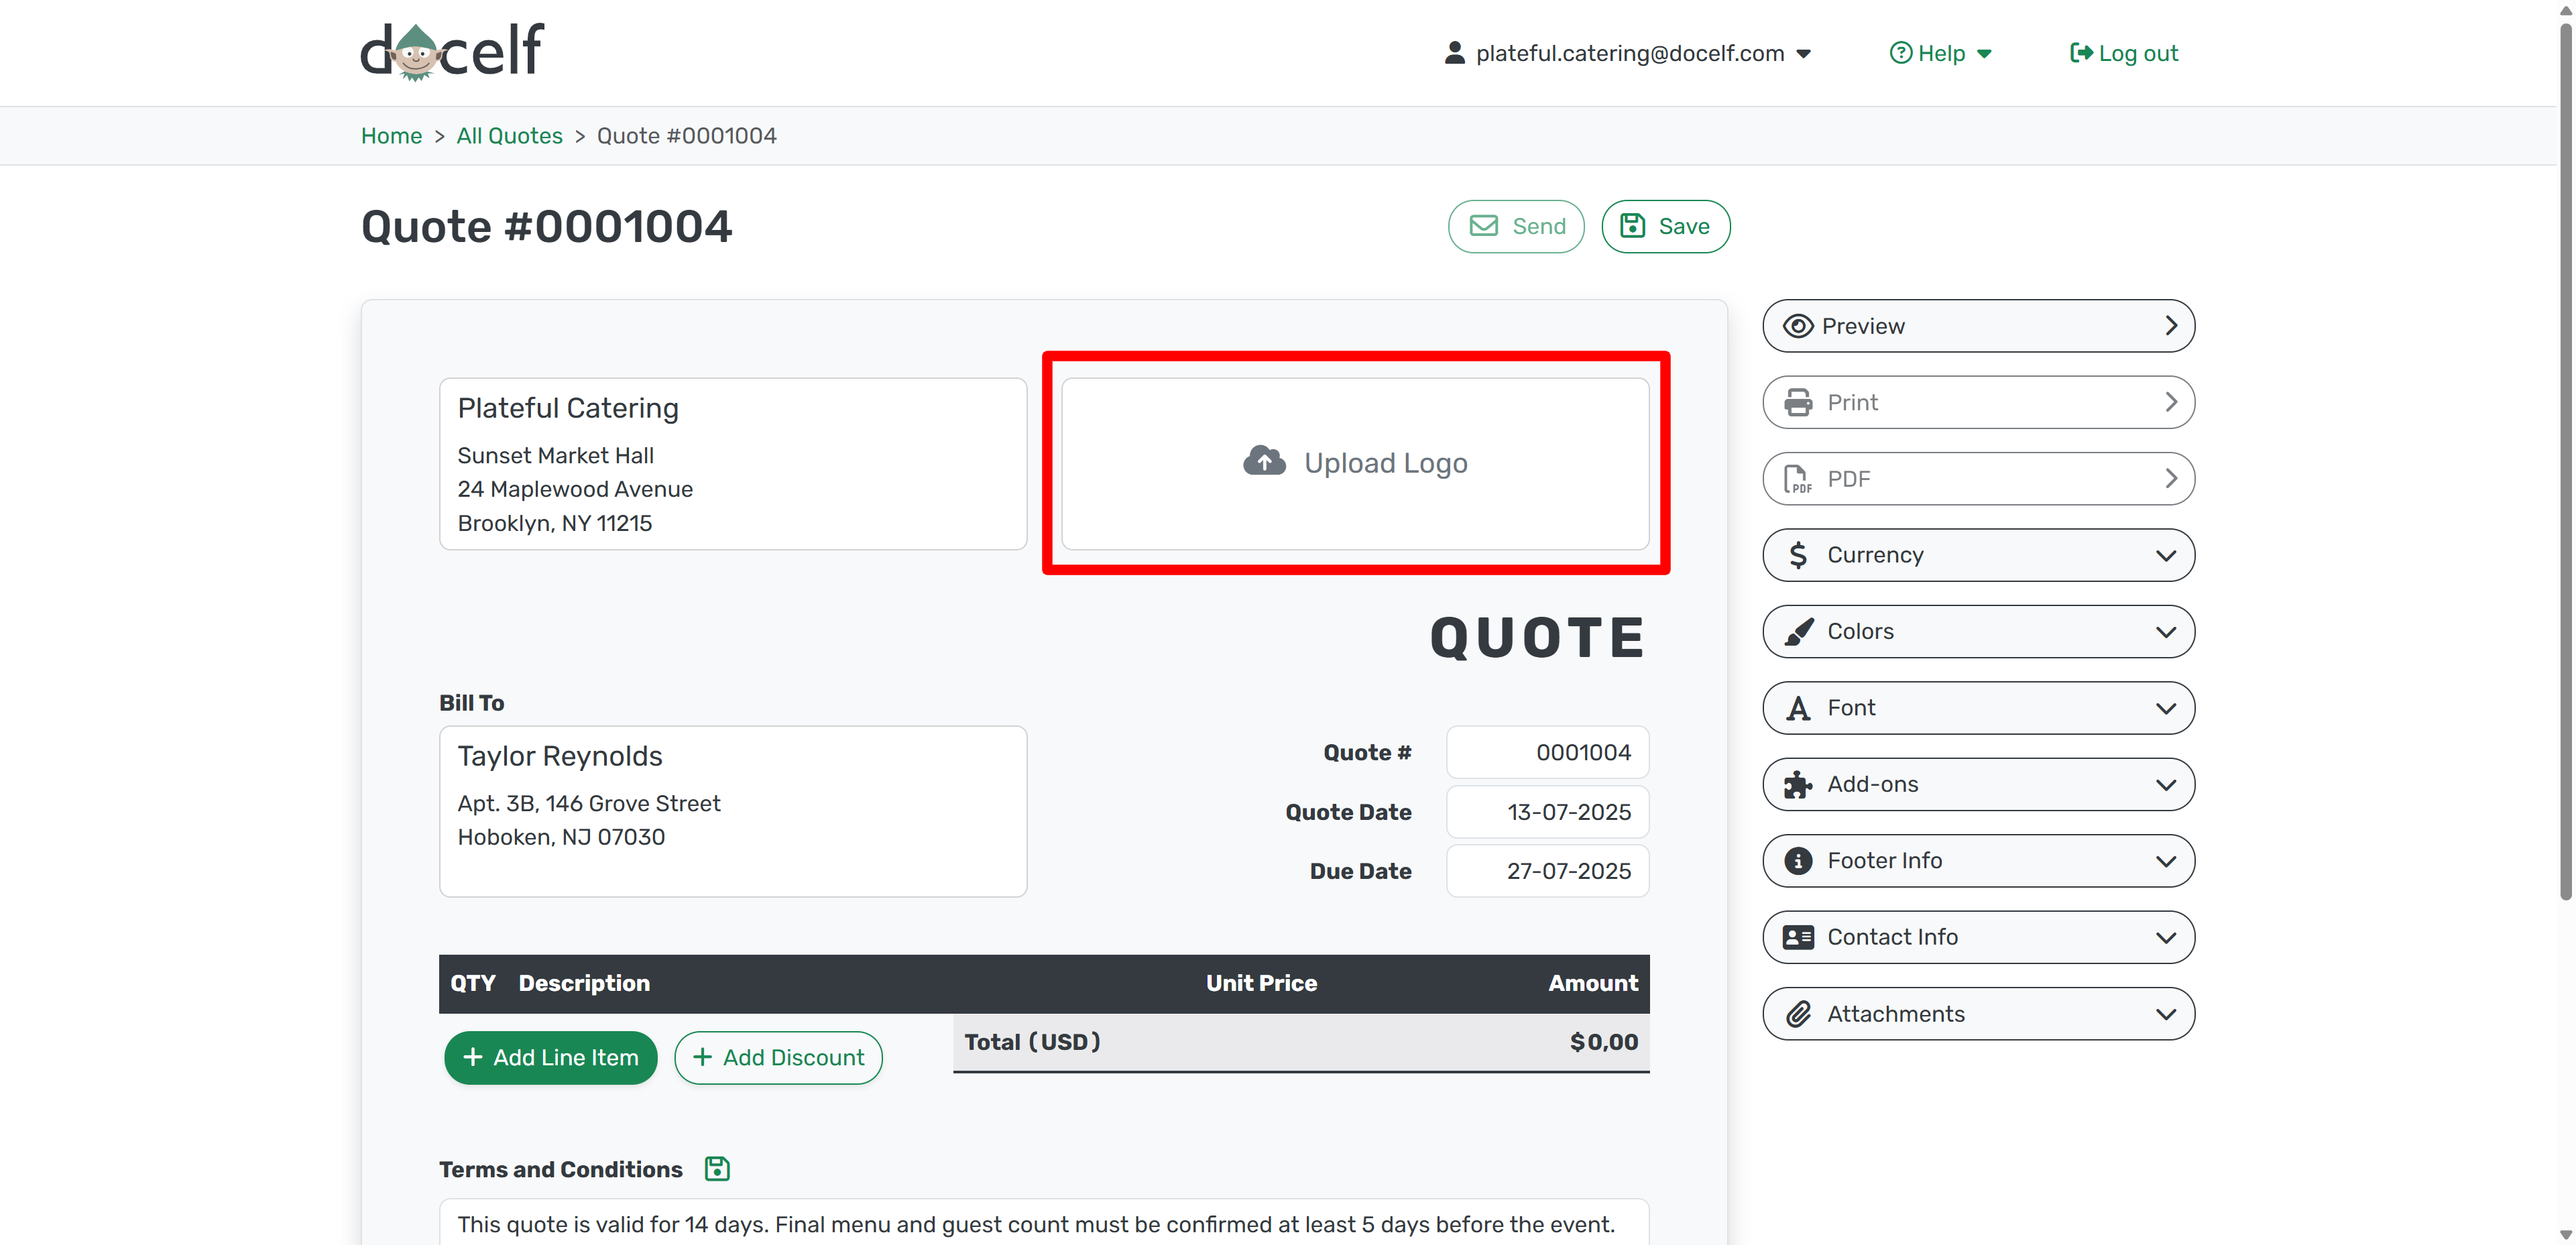Expand the Font panel chevron
The width and height of the screenshot is (2576, 1245).
(2165, 709)
